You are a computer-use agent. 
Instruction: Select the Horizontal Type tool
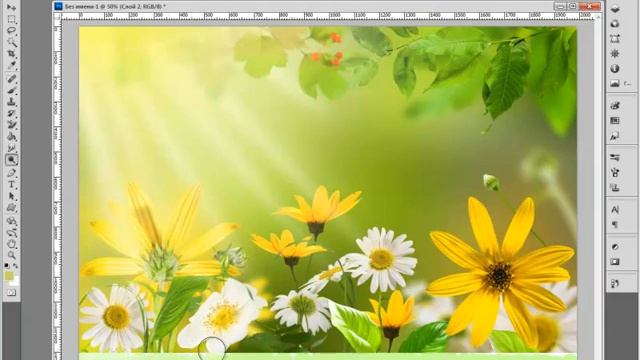(11, 184)
